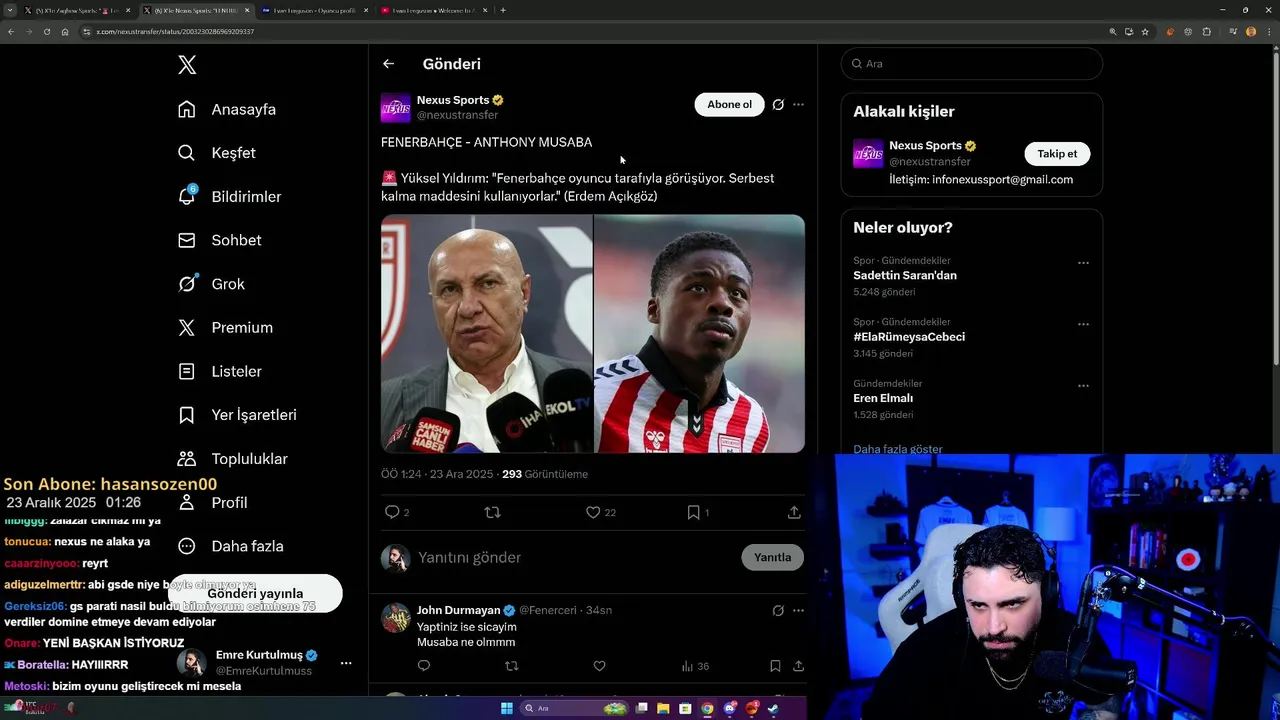Click Grok icon on John Durmayan's comment
This screenshot has width=1280, height=720.
[778, 610]
